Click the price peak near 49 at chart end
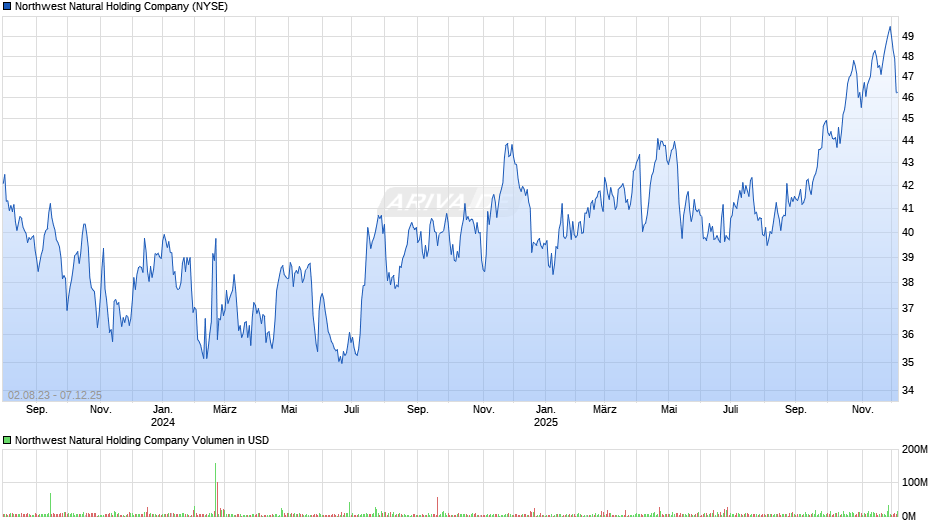Image resolution: width=940 pixels, height=526 pixels. (x=890, y=28)
